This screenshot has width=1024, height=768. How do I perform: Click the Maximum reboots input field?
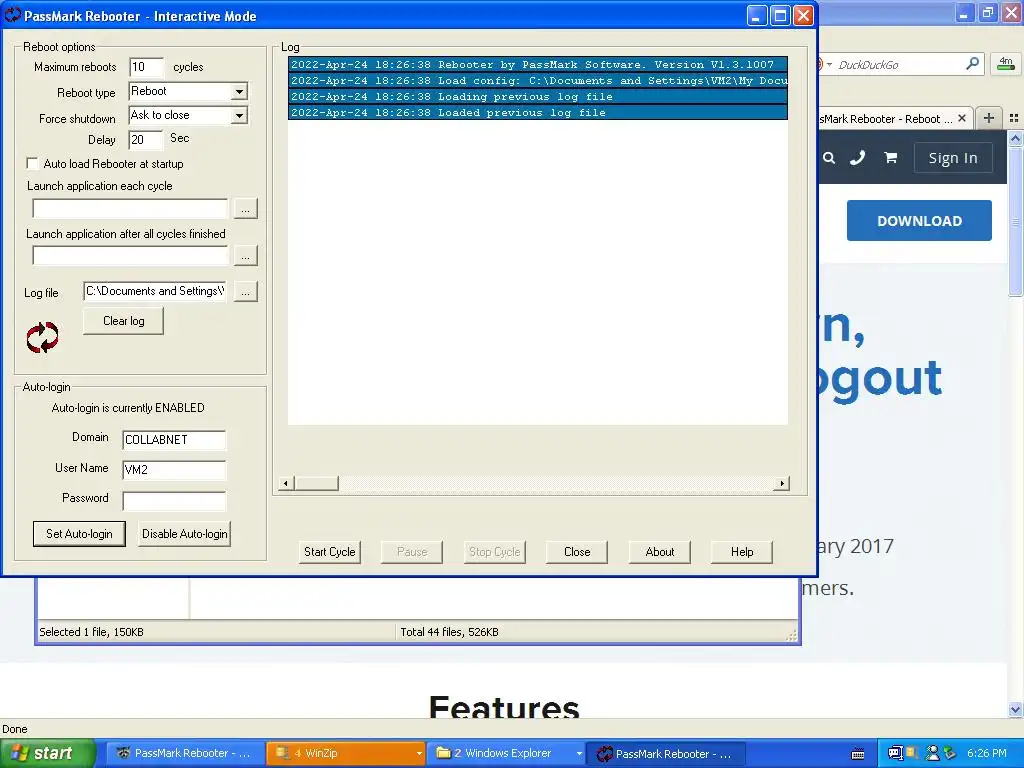tap(146, 67)
